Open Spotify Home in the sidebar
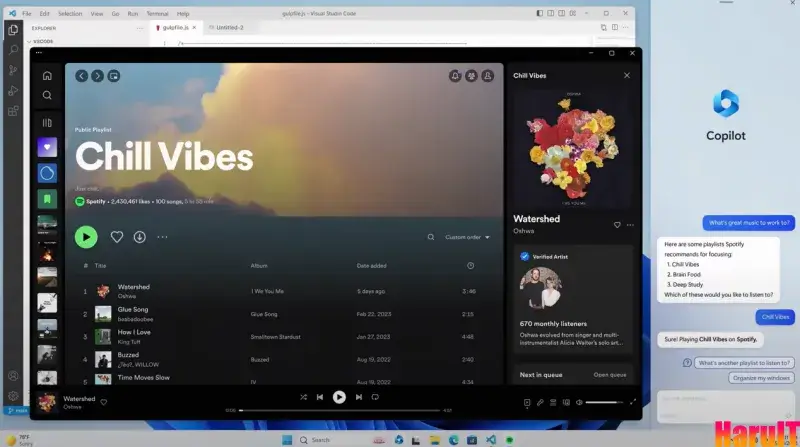This screenshot has height=447, width=800. point(47,76)
